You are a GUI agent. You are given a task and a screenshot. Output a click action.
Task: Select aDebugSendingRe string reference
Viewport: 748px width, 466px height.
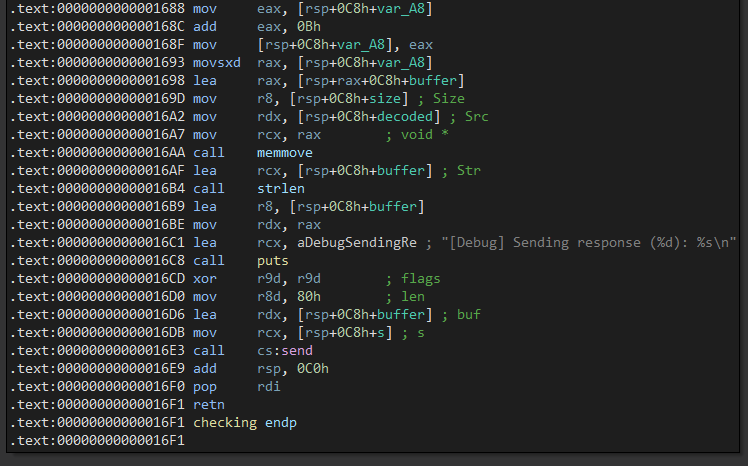[357, 242]
